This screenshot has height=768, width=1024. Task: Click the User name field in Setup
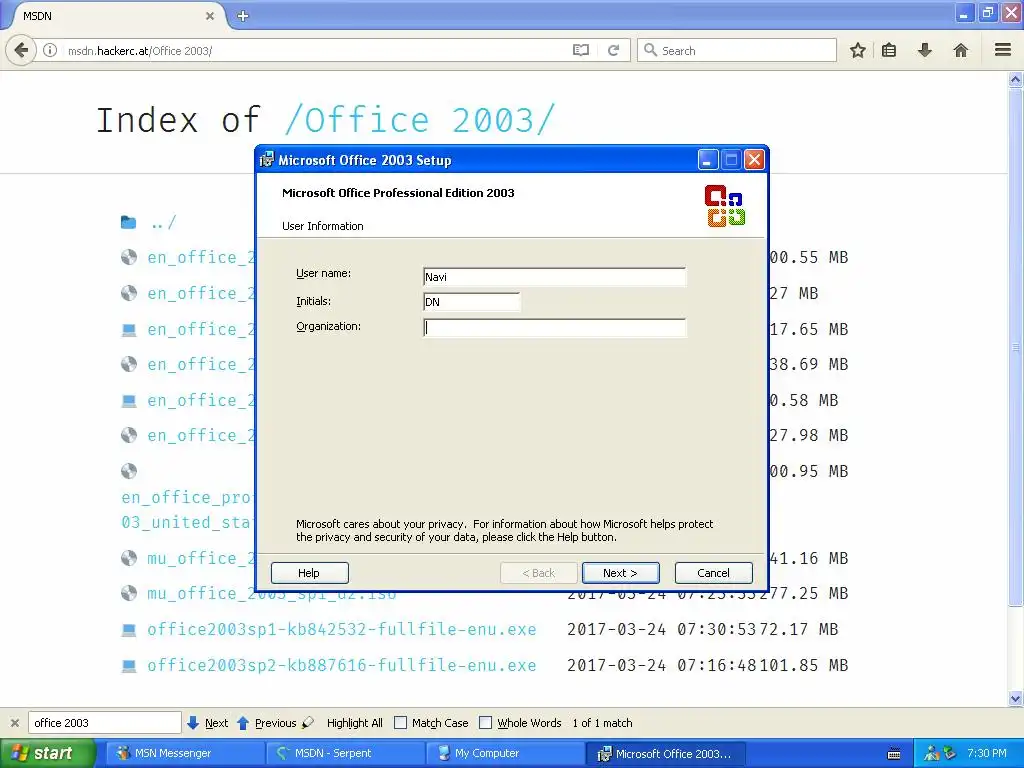pos(554,277)
